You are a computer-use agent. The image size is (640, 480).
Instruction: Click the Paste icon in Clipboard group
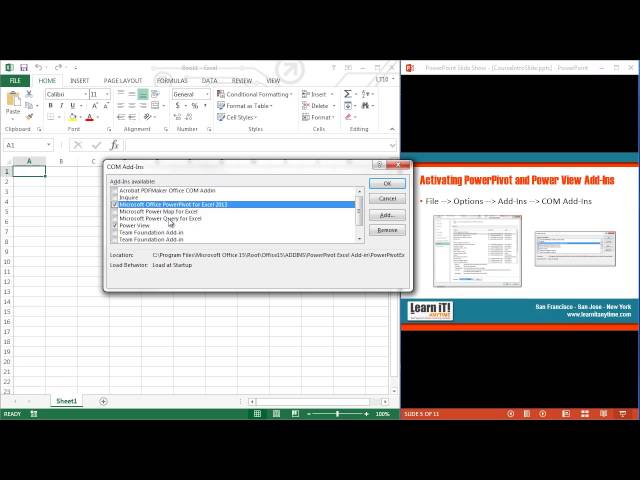(13, 102)
